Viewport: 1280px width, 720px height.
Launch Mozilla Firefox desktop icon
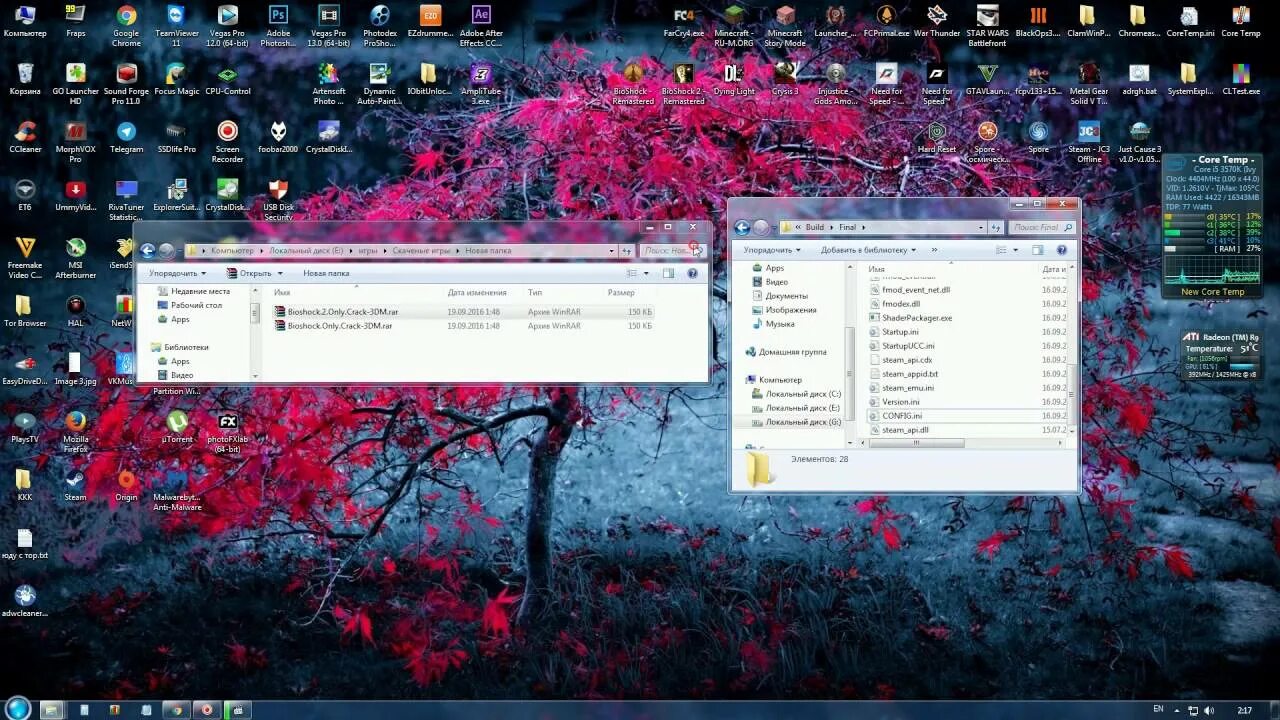pyautogui.click(x=75, y=432)
